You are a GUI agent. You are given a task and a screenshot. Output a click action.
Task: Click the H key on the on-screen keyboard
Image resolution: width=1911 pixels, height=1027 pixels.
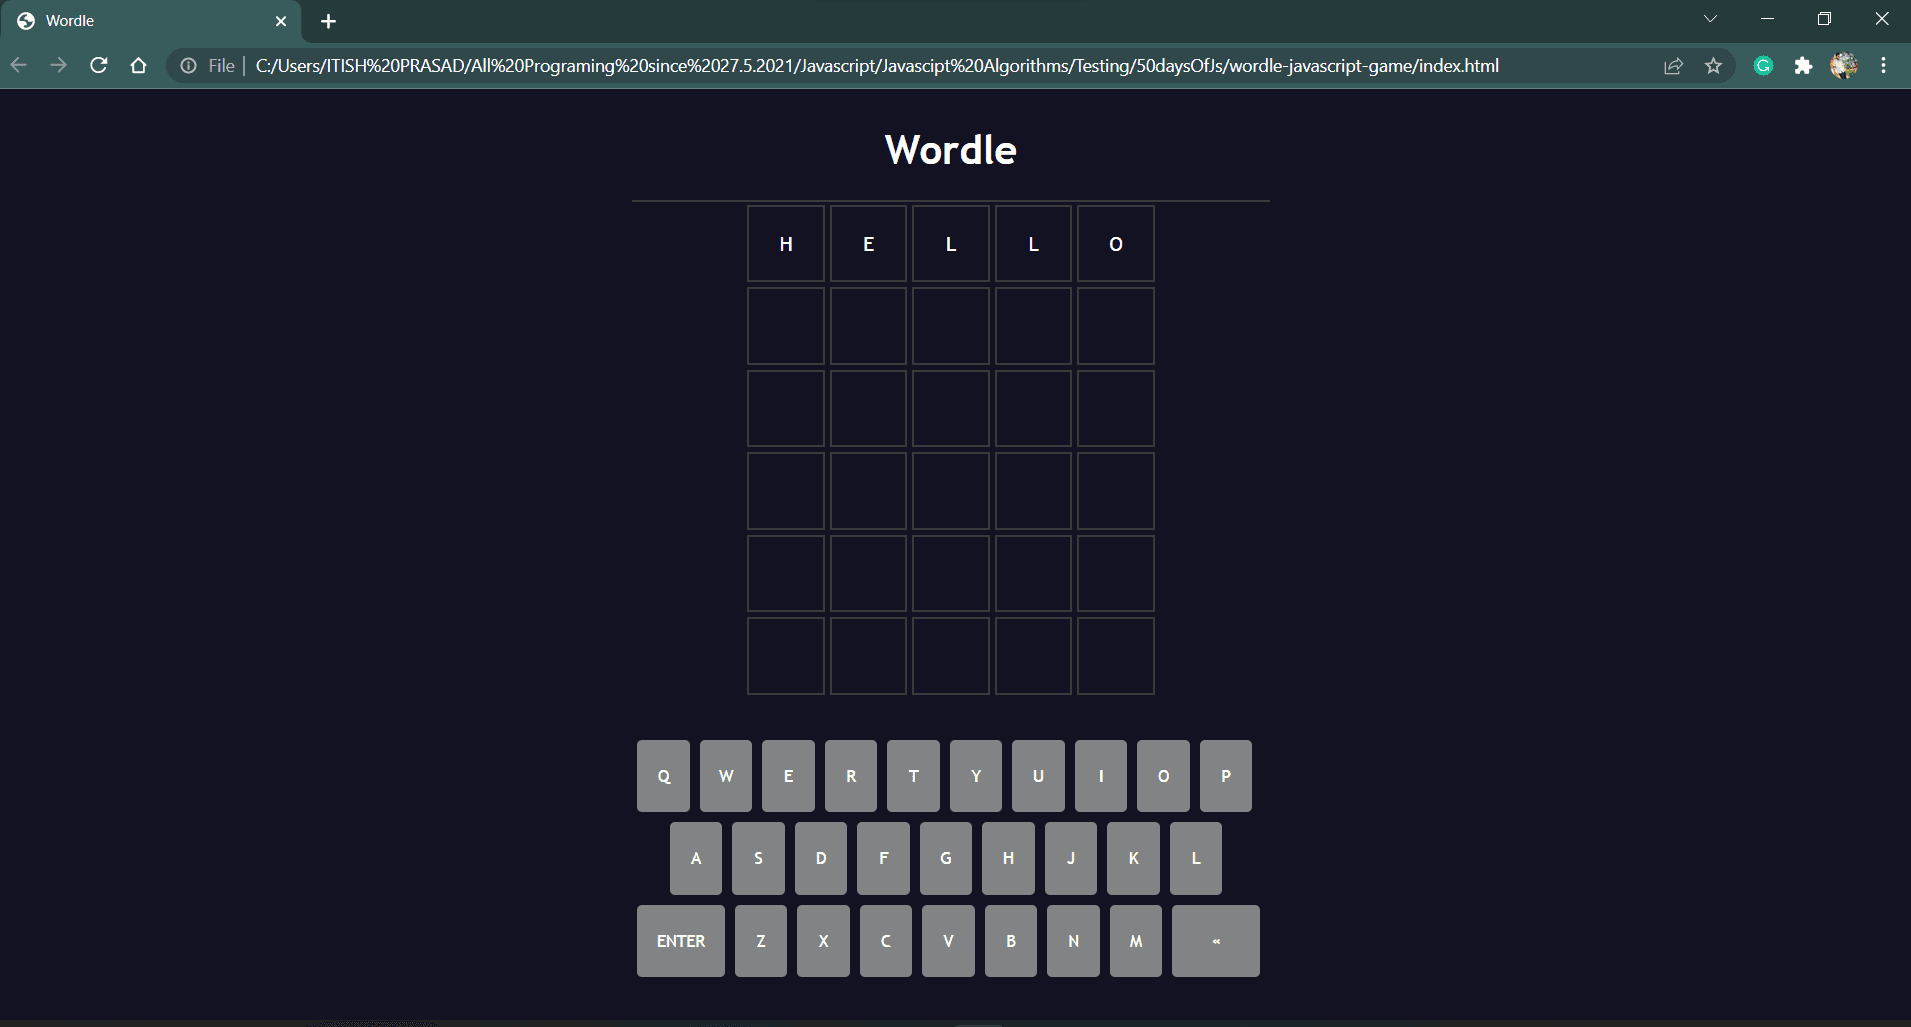[1008, 858]
